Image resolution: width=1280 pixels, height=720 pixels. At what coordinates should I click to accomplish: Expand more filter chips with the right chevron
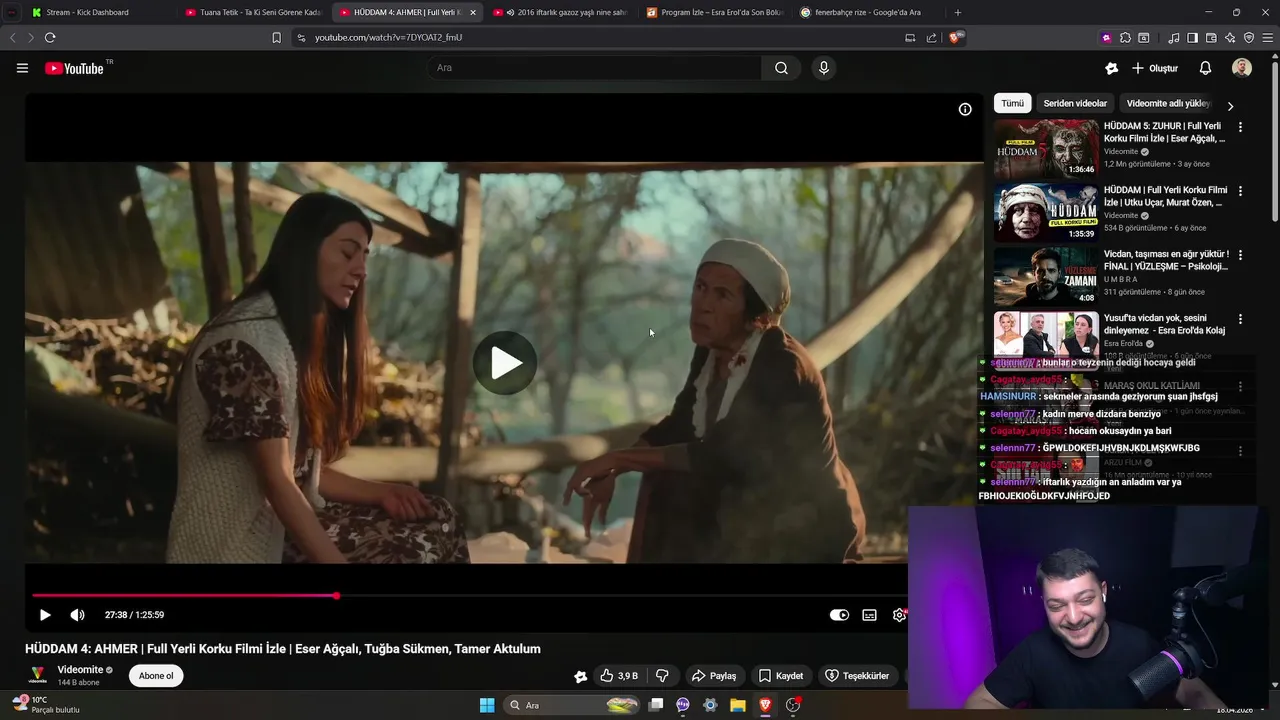(1230, 105)
